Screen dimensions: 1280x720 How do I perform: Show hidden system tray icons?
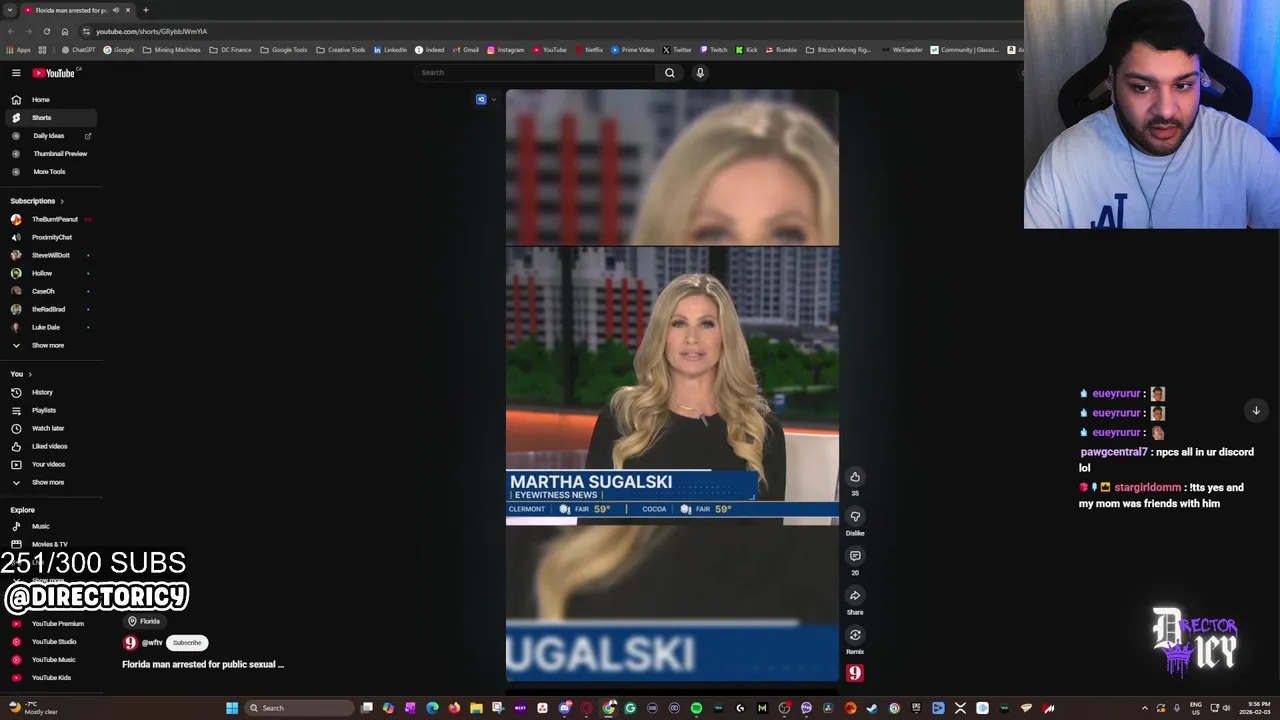pos(1145,708)
